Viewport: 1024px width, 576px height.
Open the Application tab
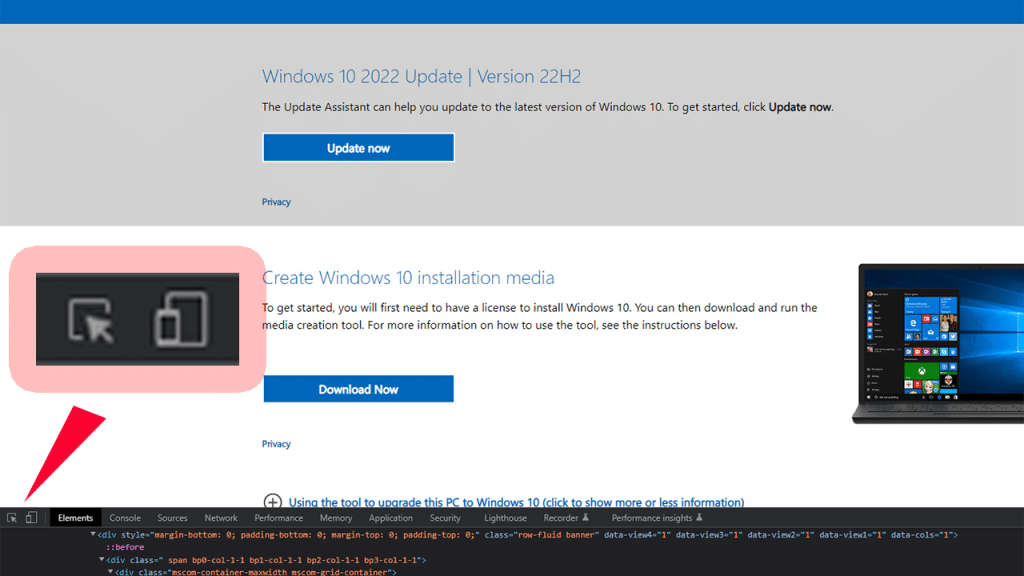click(391, 518)
